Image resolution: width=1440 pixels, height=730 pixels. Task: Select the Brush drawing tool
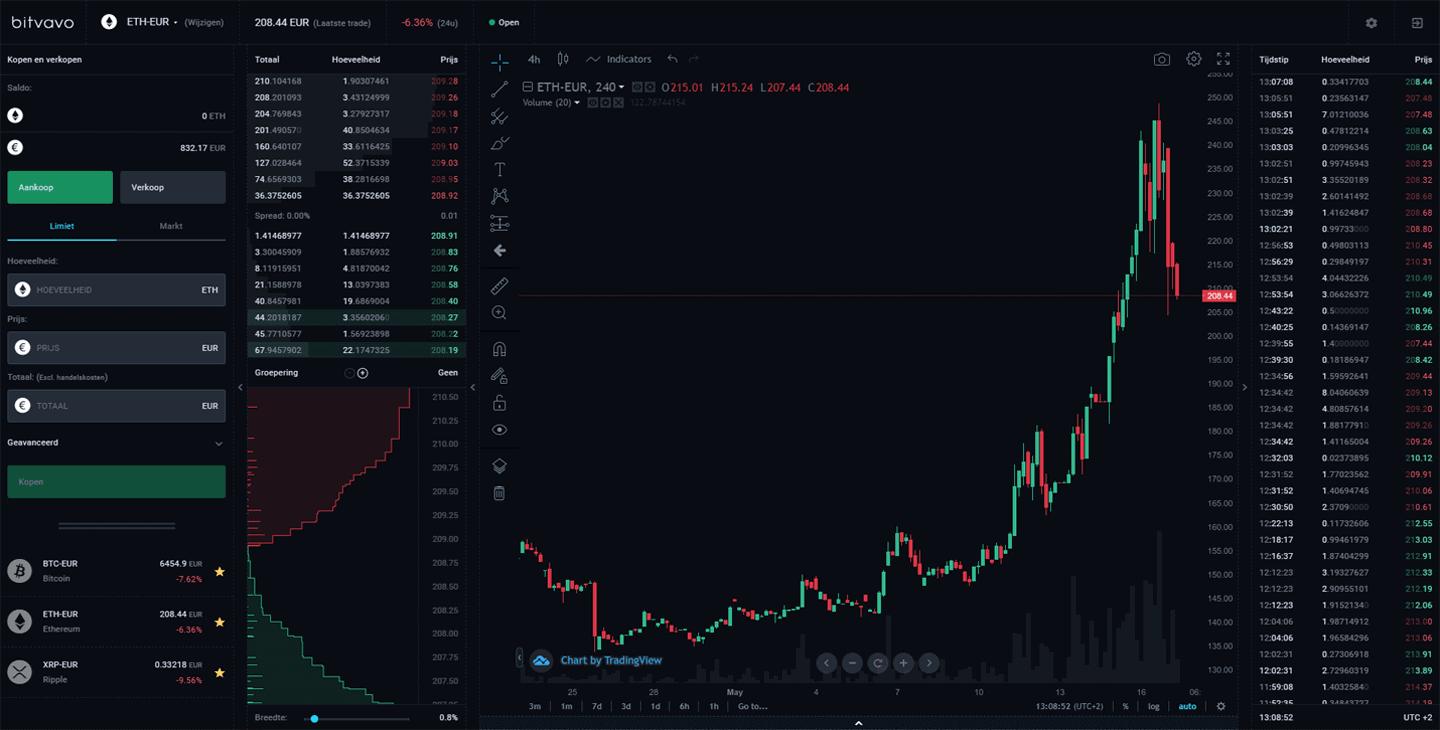pos(499,143)
